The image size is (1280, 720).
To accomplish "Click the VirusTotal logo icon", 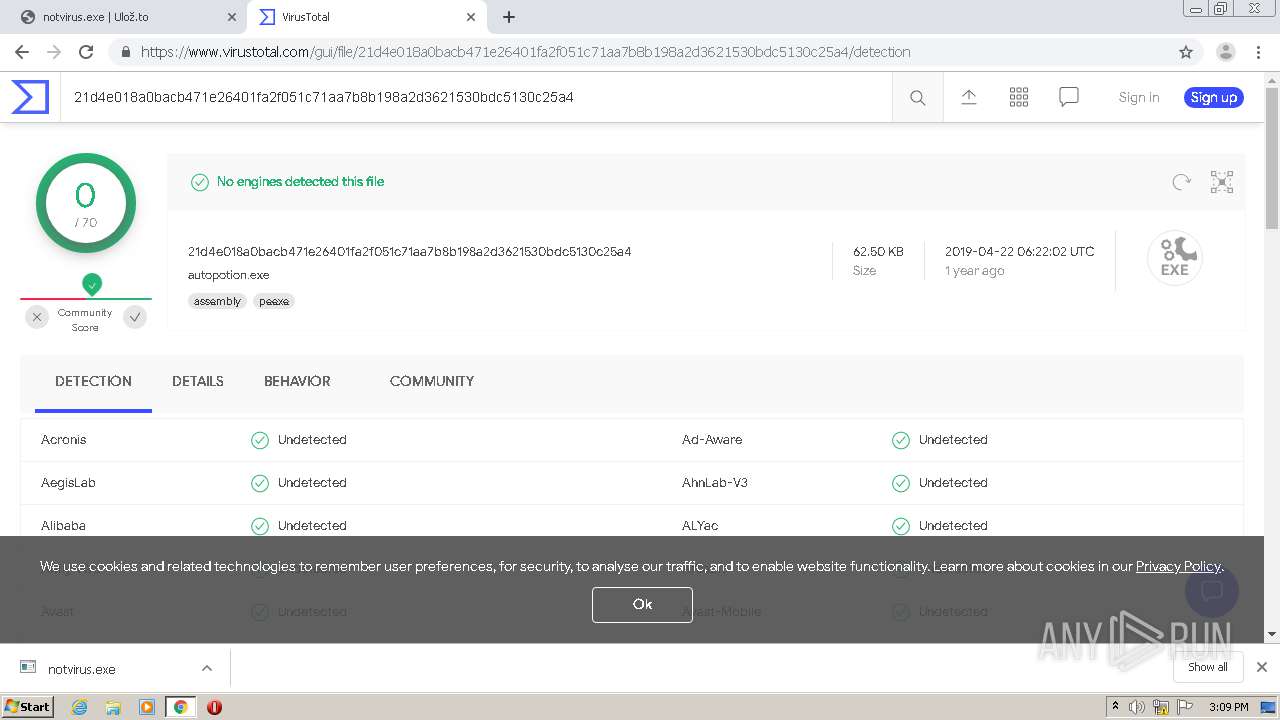I will pos(30,97).
